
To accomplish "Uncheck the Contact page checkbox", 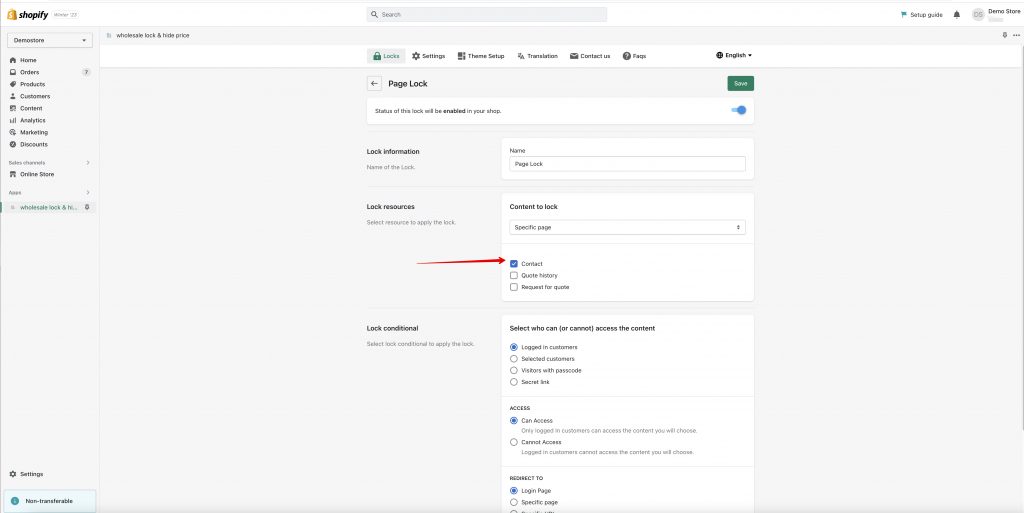I will coord(514,264).
